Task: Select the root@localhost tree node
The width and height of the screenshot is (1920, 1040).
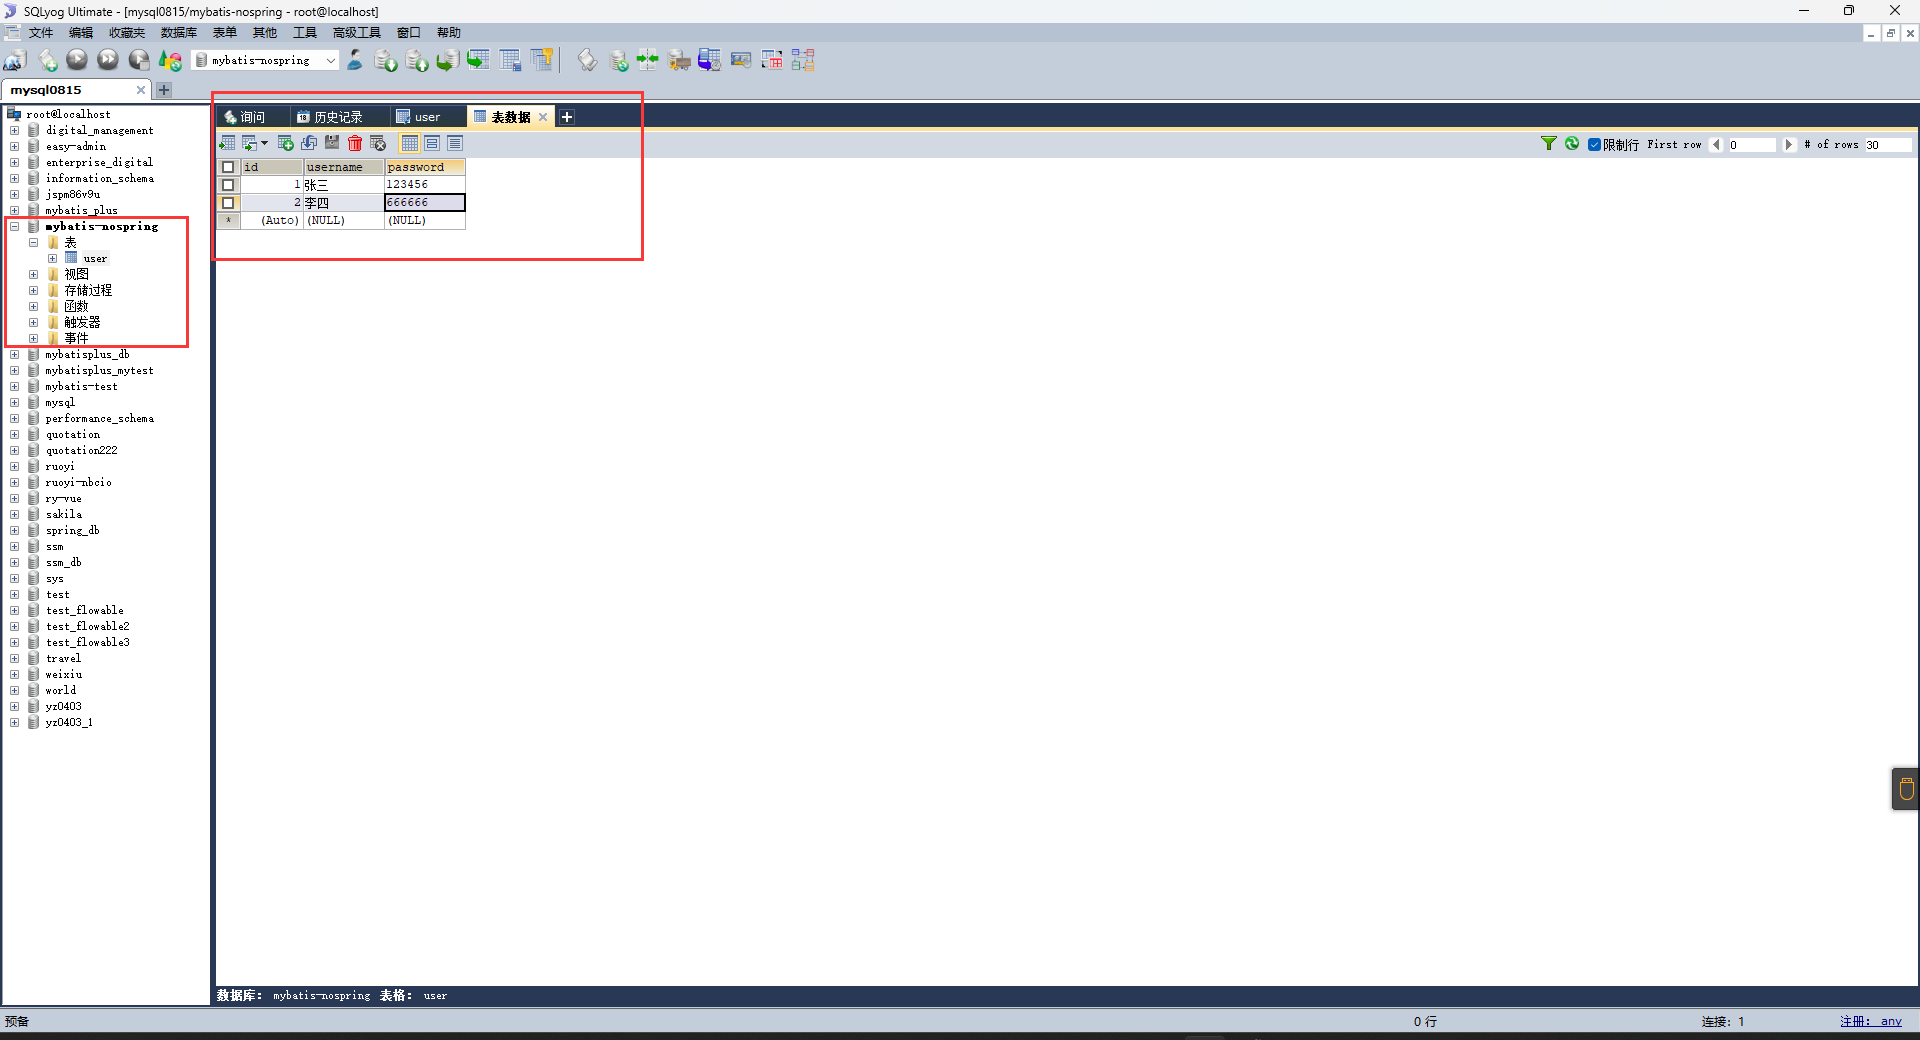Action: pos(68,115)
